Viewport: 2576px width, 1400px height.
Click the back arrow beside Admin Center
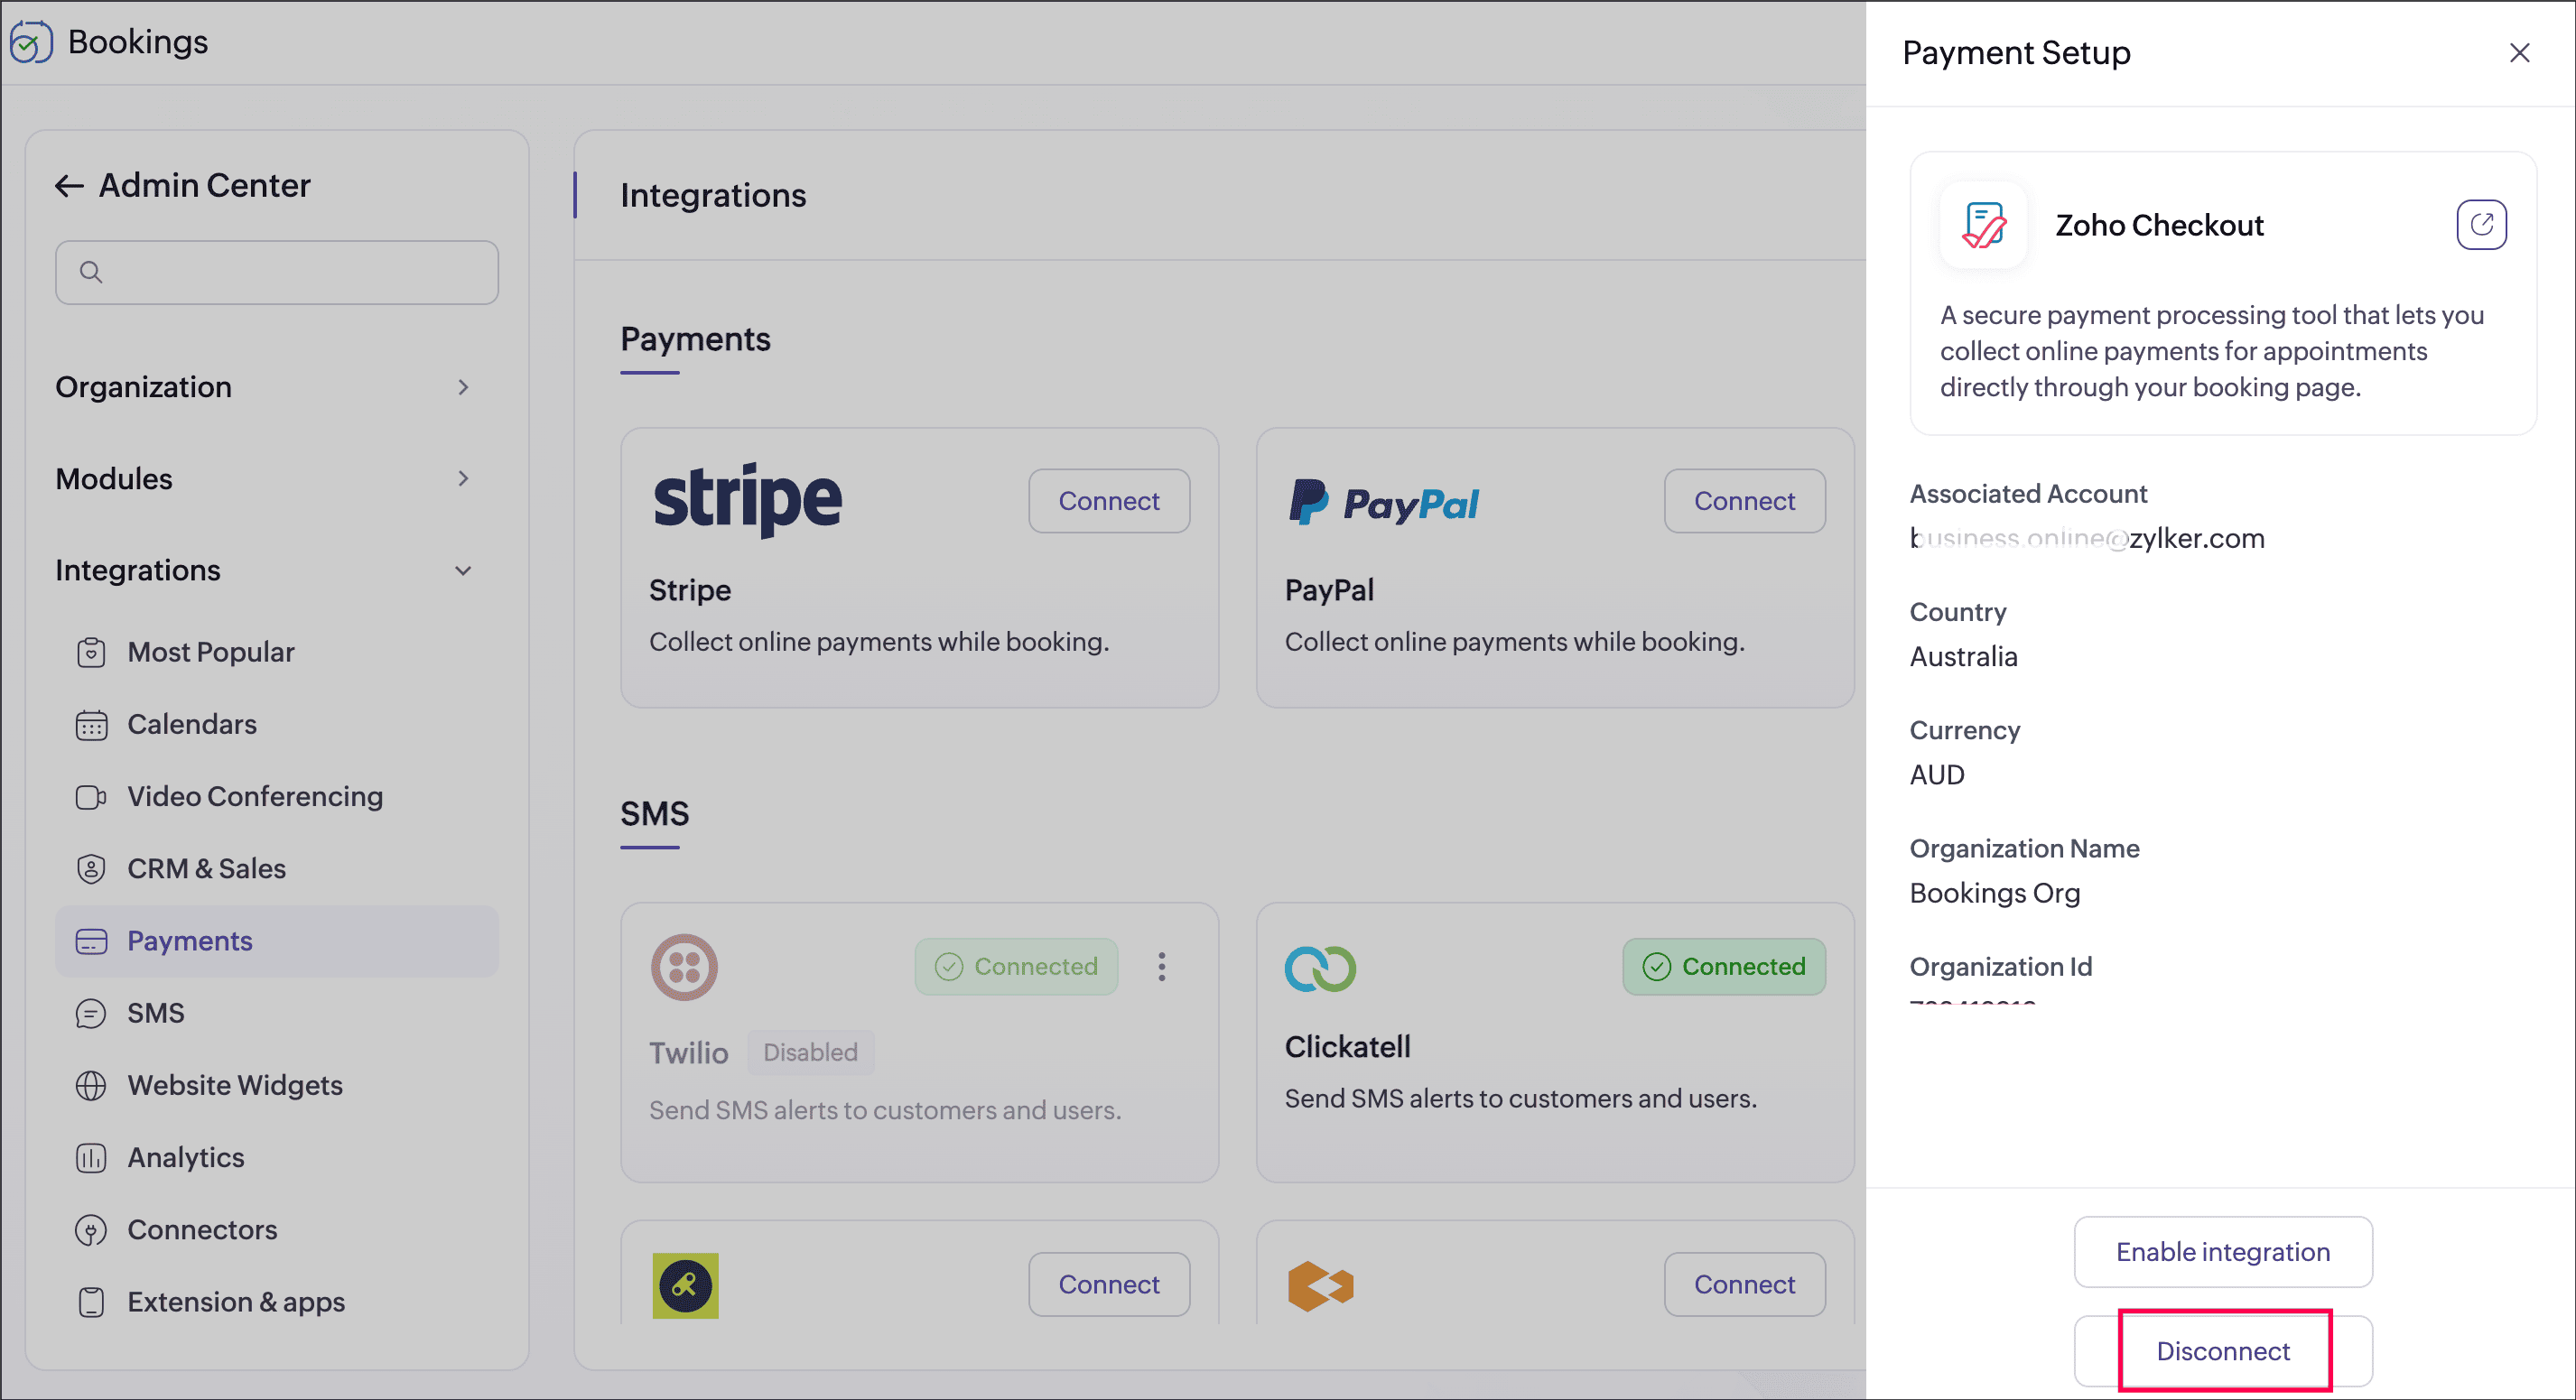click(x=68, y=186)
